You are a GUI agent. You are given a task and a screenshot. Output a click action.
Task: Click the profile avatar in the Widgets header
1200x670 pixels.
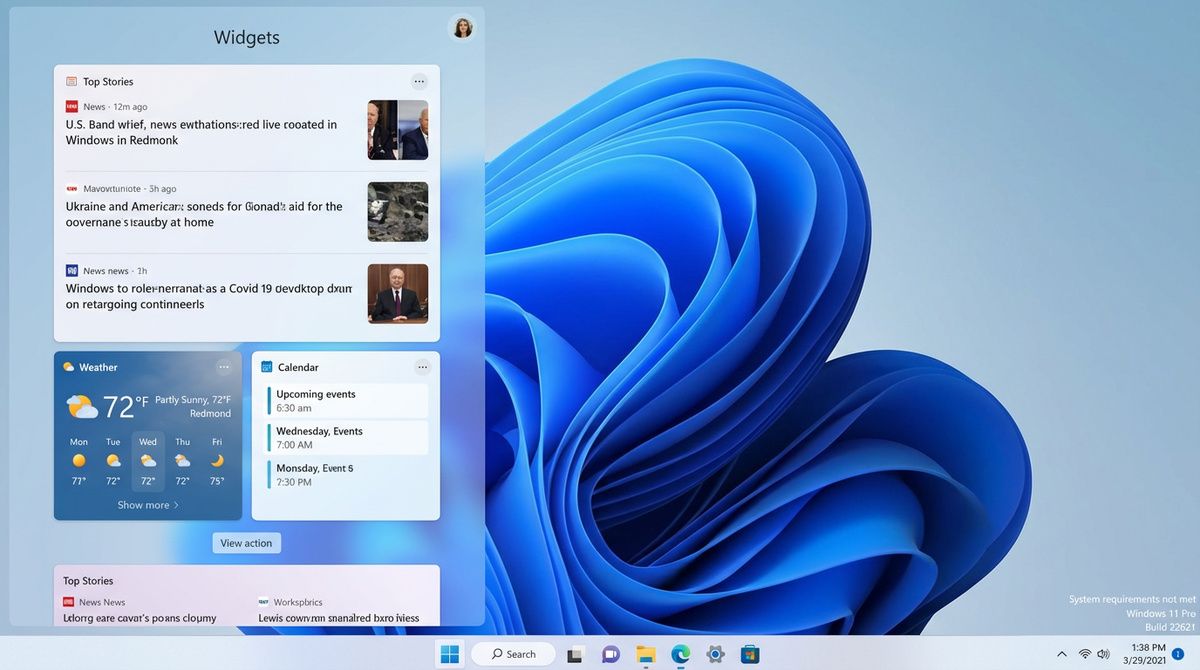pyautogui.click(x=462, y=28)
